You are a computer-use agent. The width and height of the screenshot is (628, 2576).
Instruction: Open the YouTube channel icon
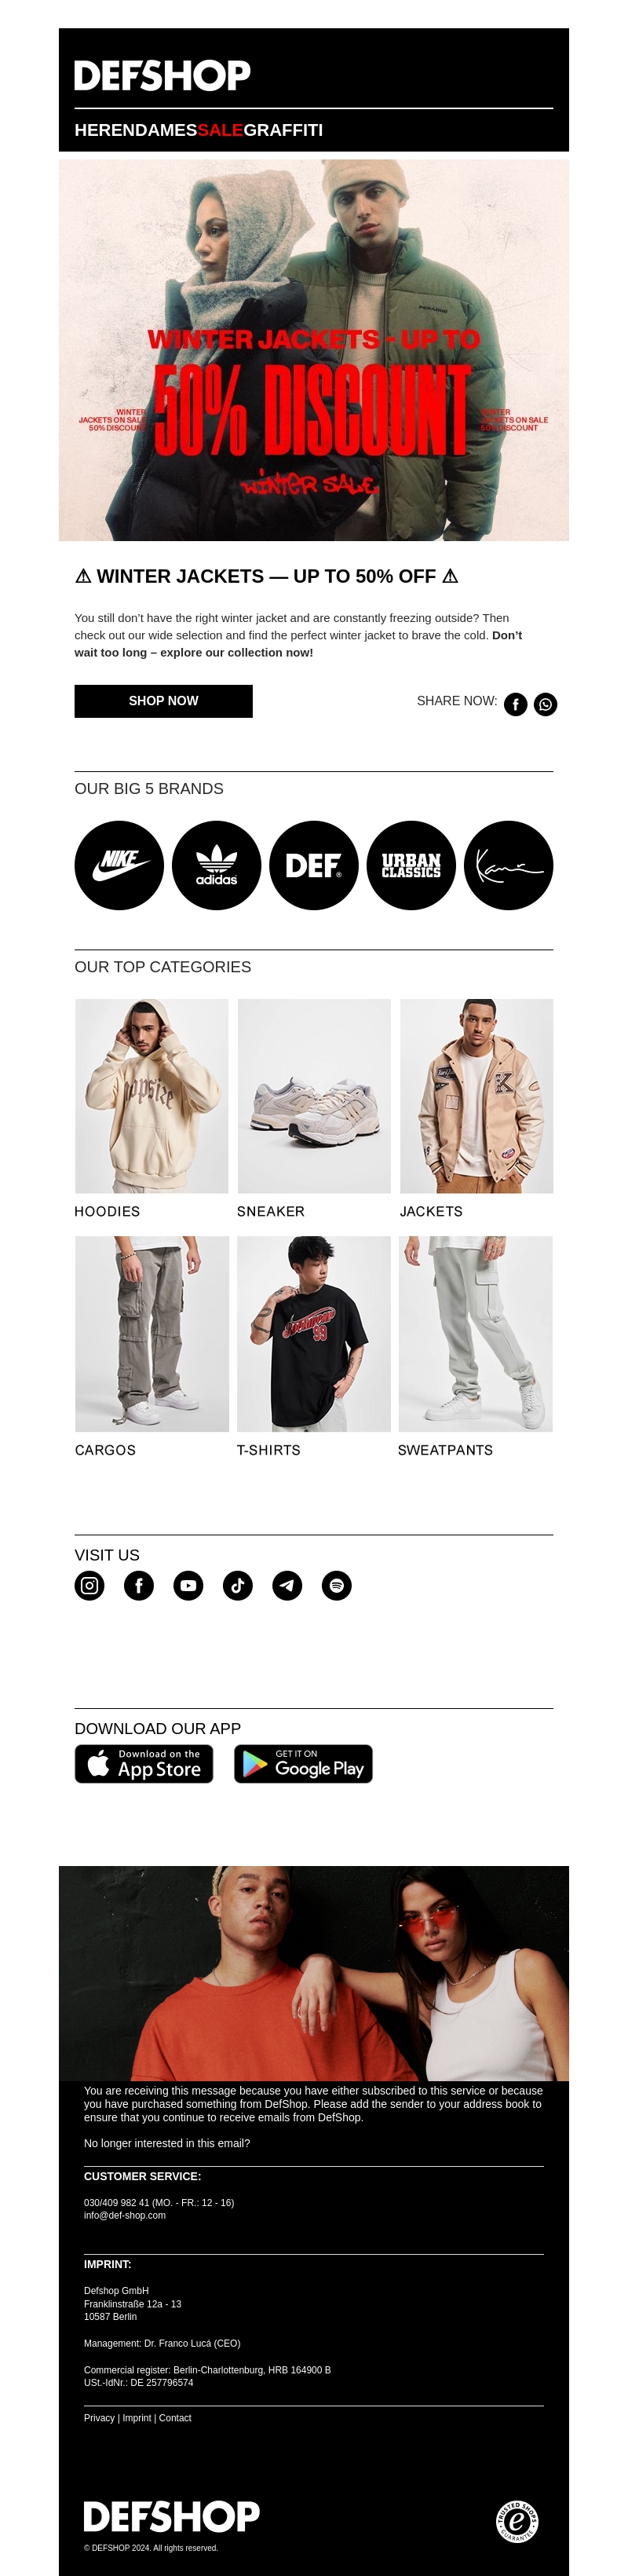(x=188, y=1585)
